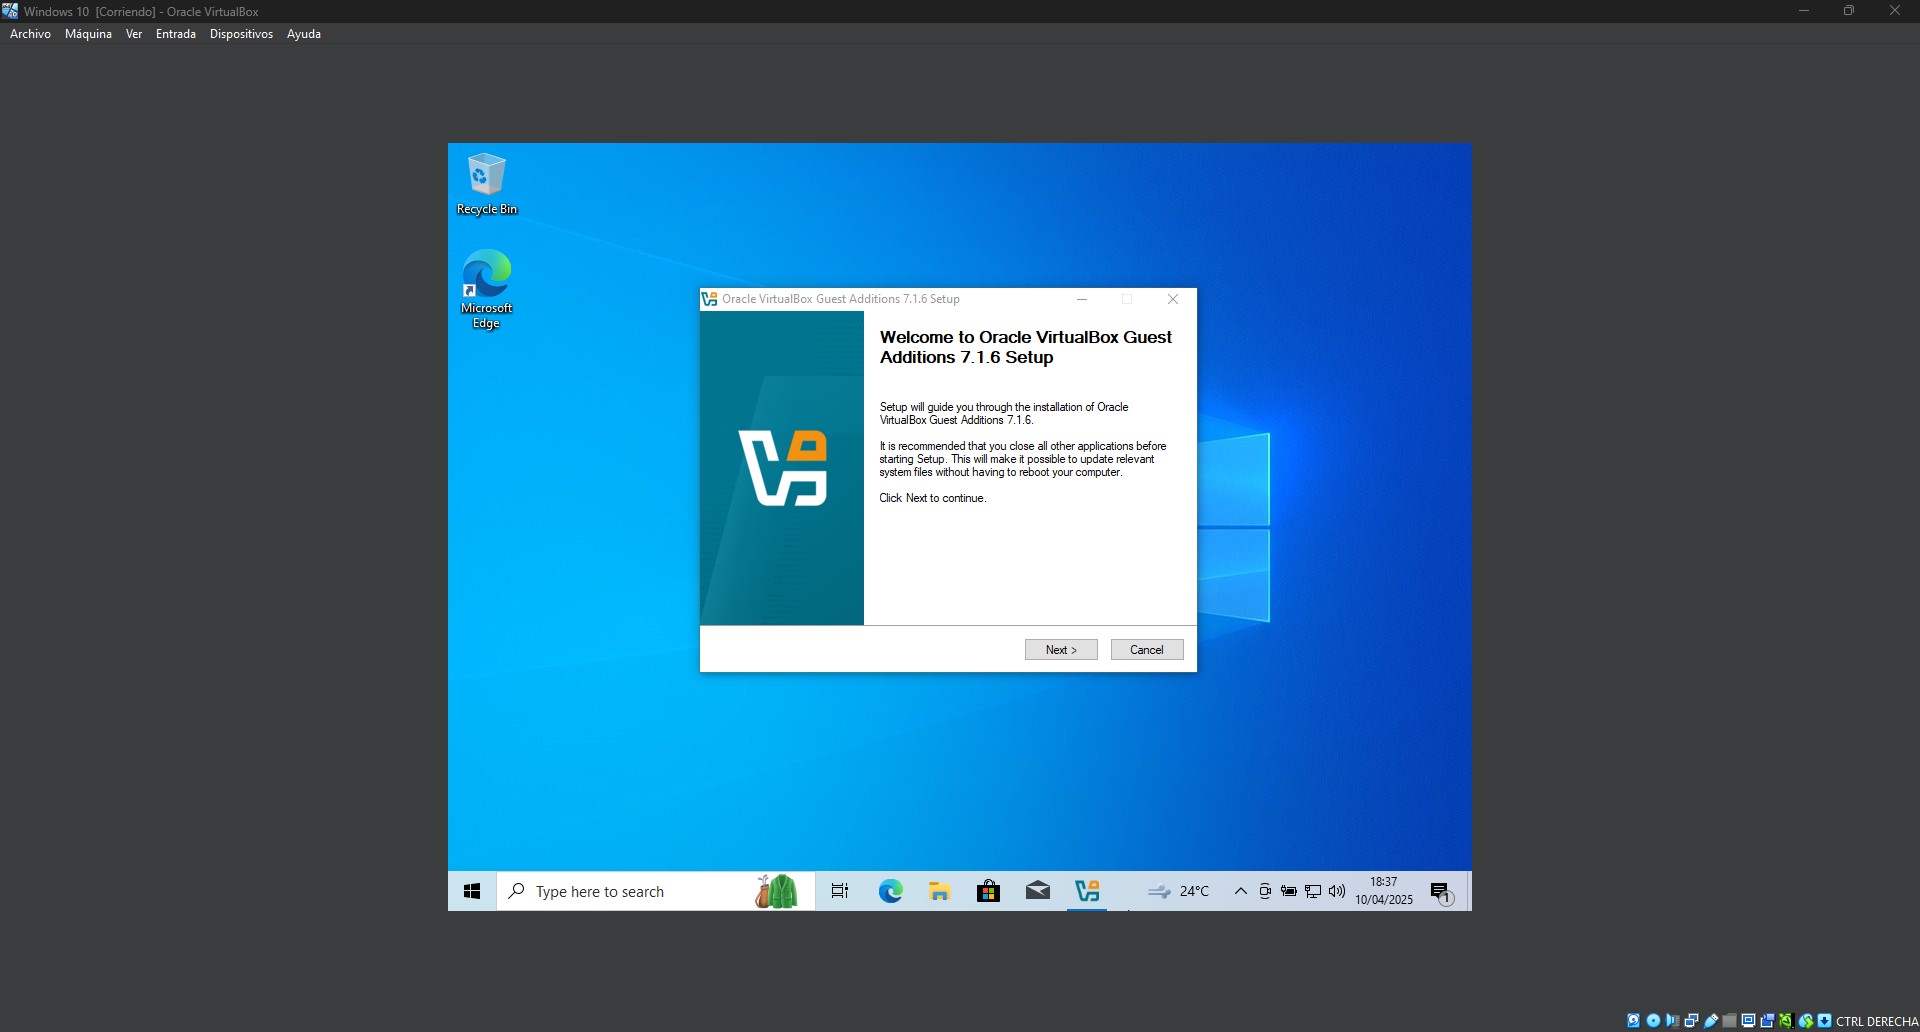Open the volume tray icon

1337,891
